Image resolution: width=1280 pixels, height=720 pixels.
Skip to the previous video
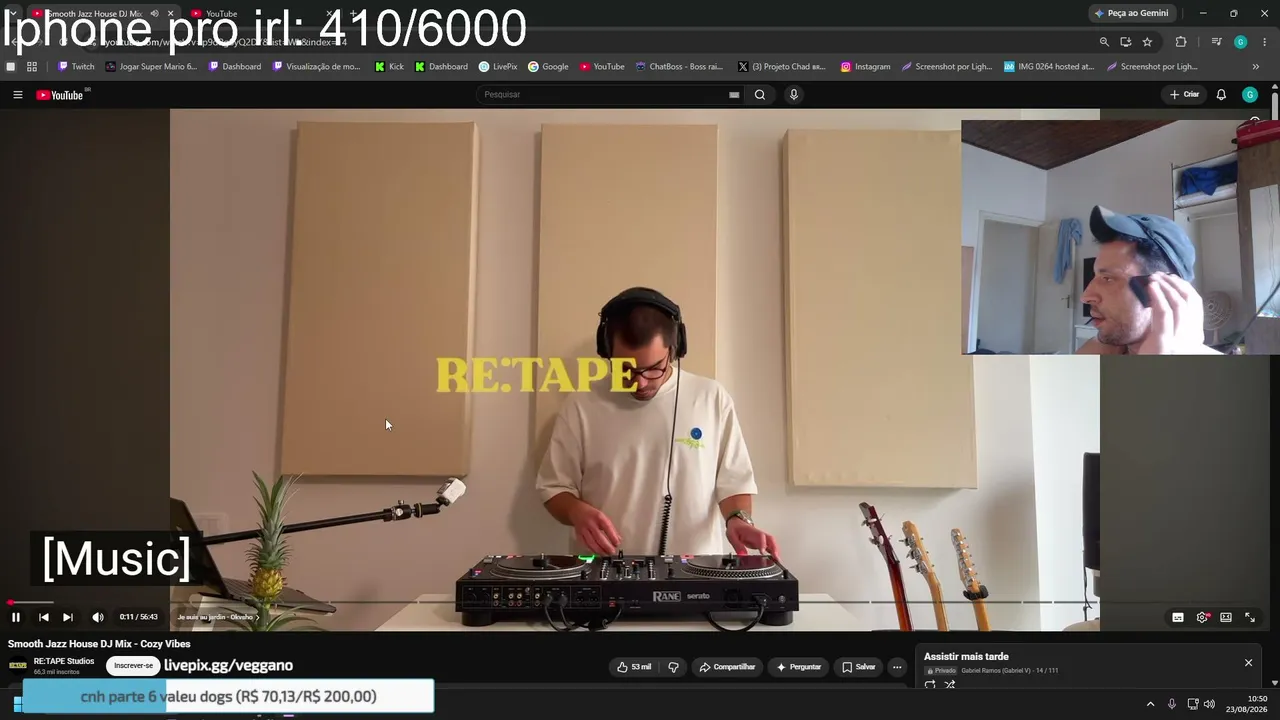43,617
